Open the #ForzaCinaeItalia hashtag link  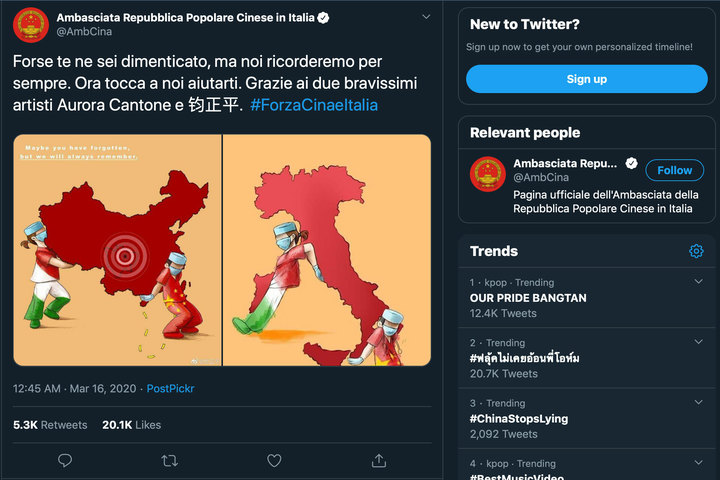coord(314,104)
